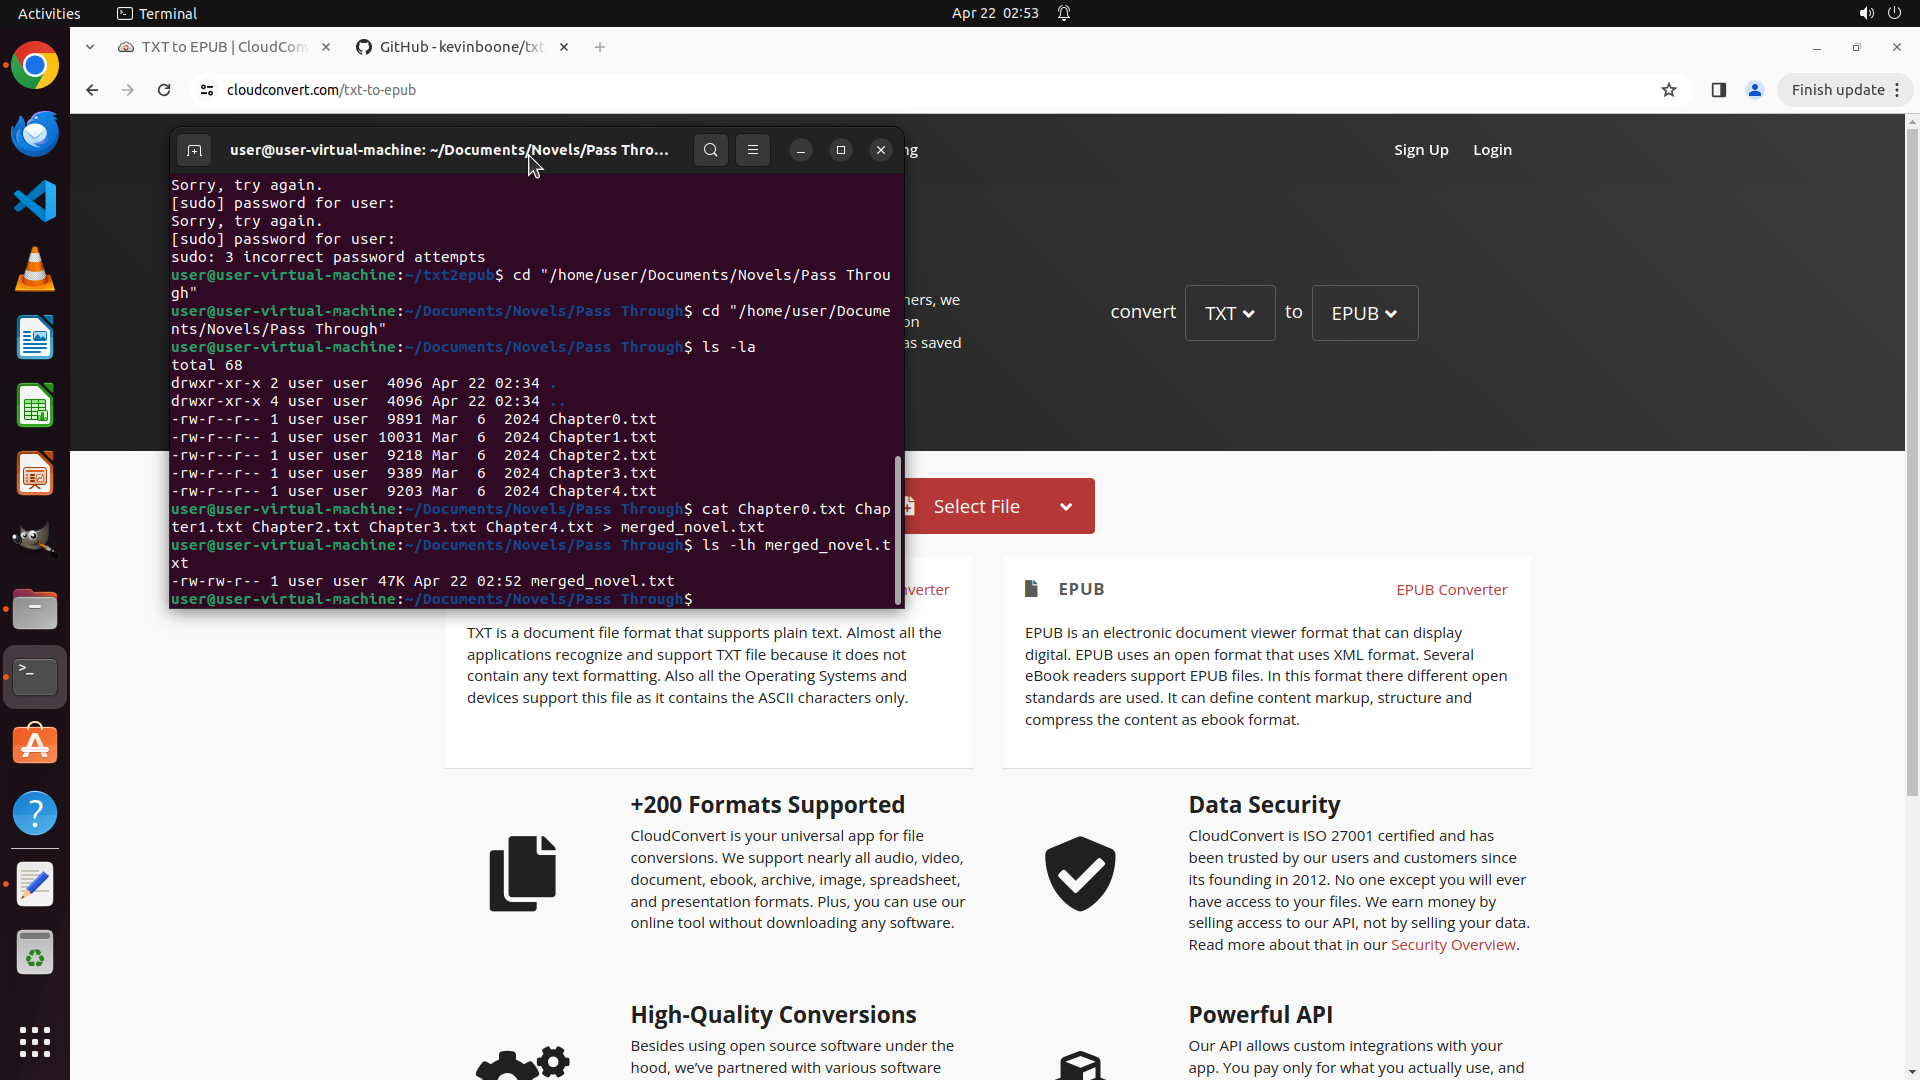Open the TXT source format dropdown
Viewport: 1920px width, 1080px height.
pos(1229,313)
